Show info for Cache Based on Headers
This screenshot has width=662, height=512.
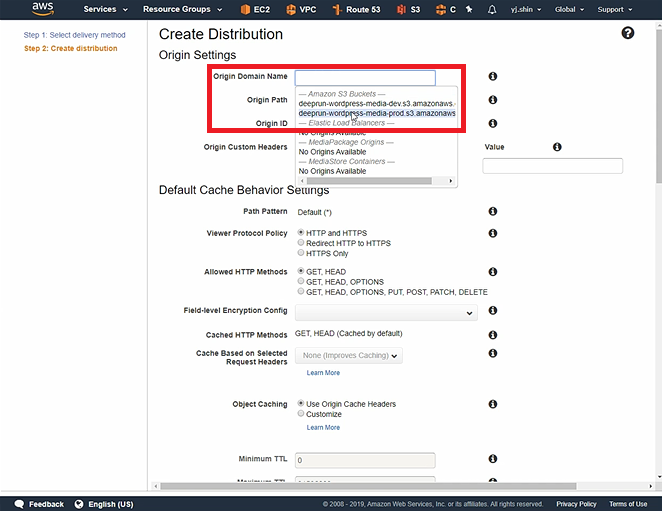(x=492, y=353)
